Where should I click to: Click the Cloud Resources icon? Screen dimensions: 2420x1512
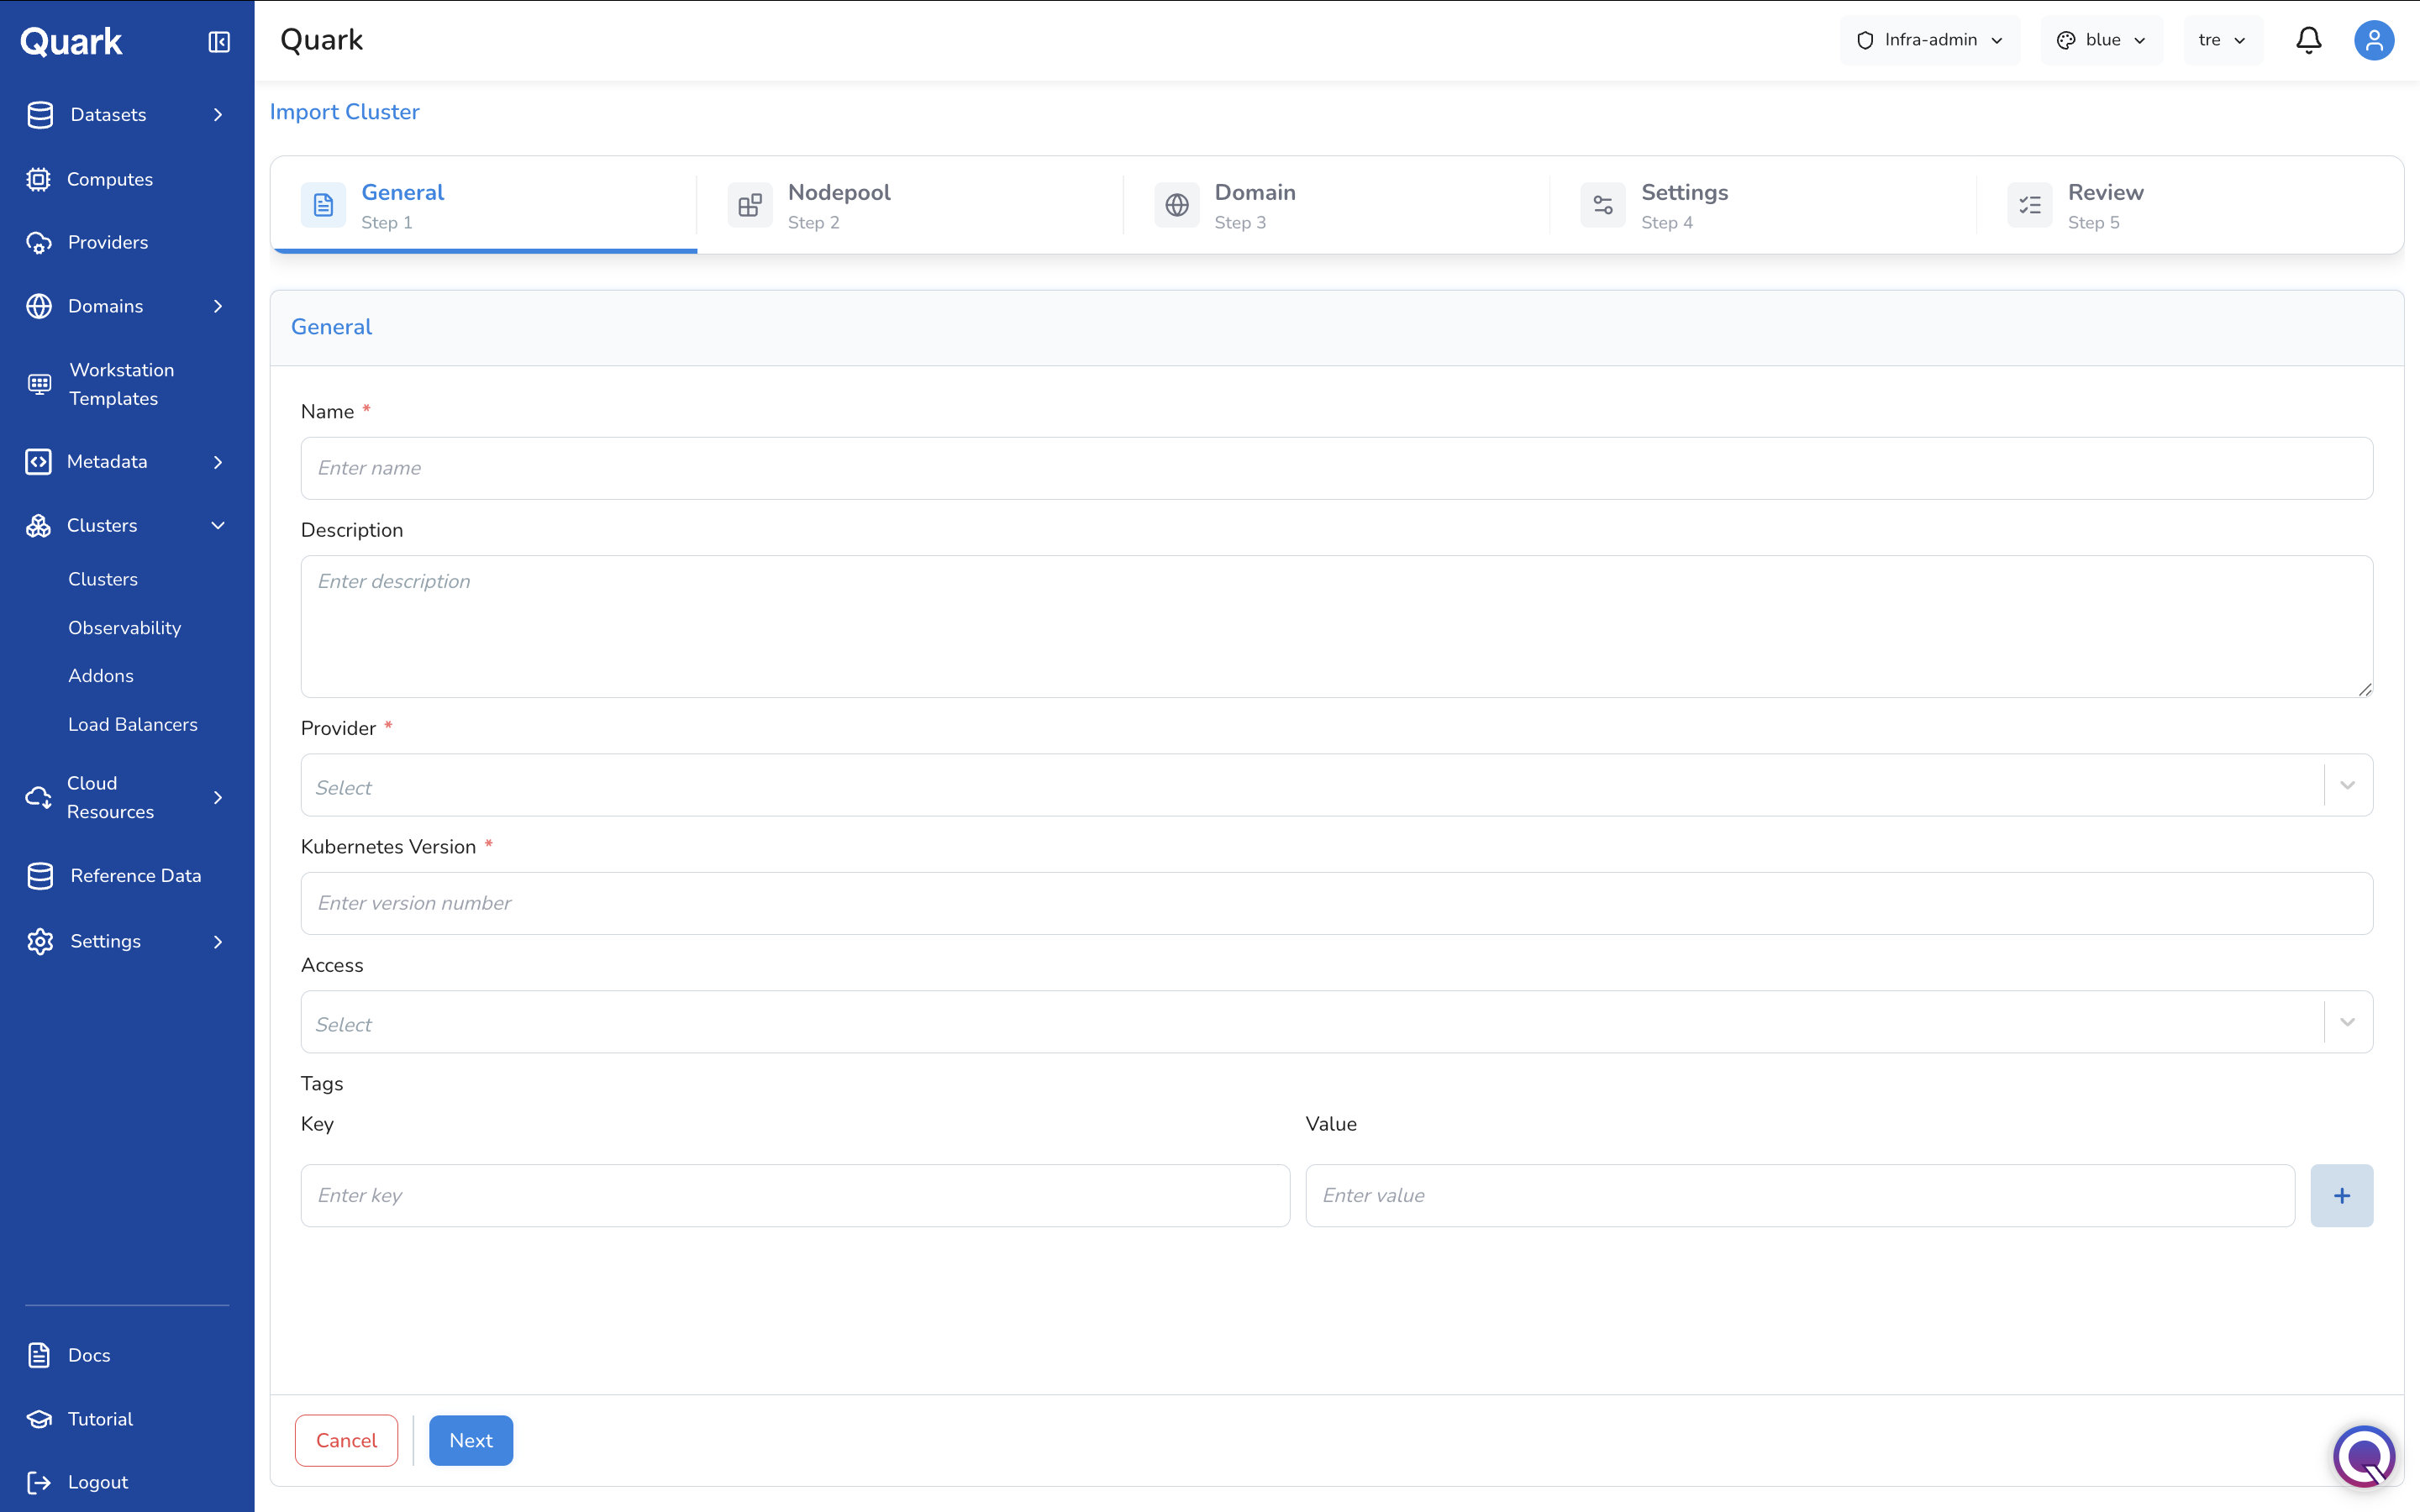tap(38, 797)
